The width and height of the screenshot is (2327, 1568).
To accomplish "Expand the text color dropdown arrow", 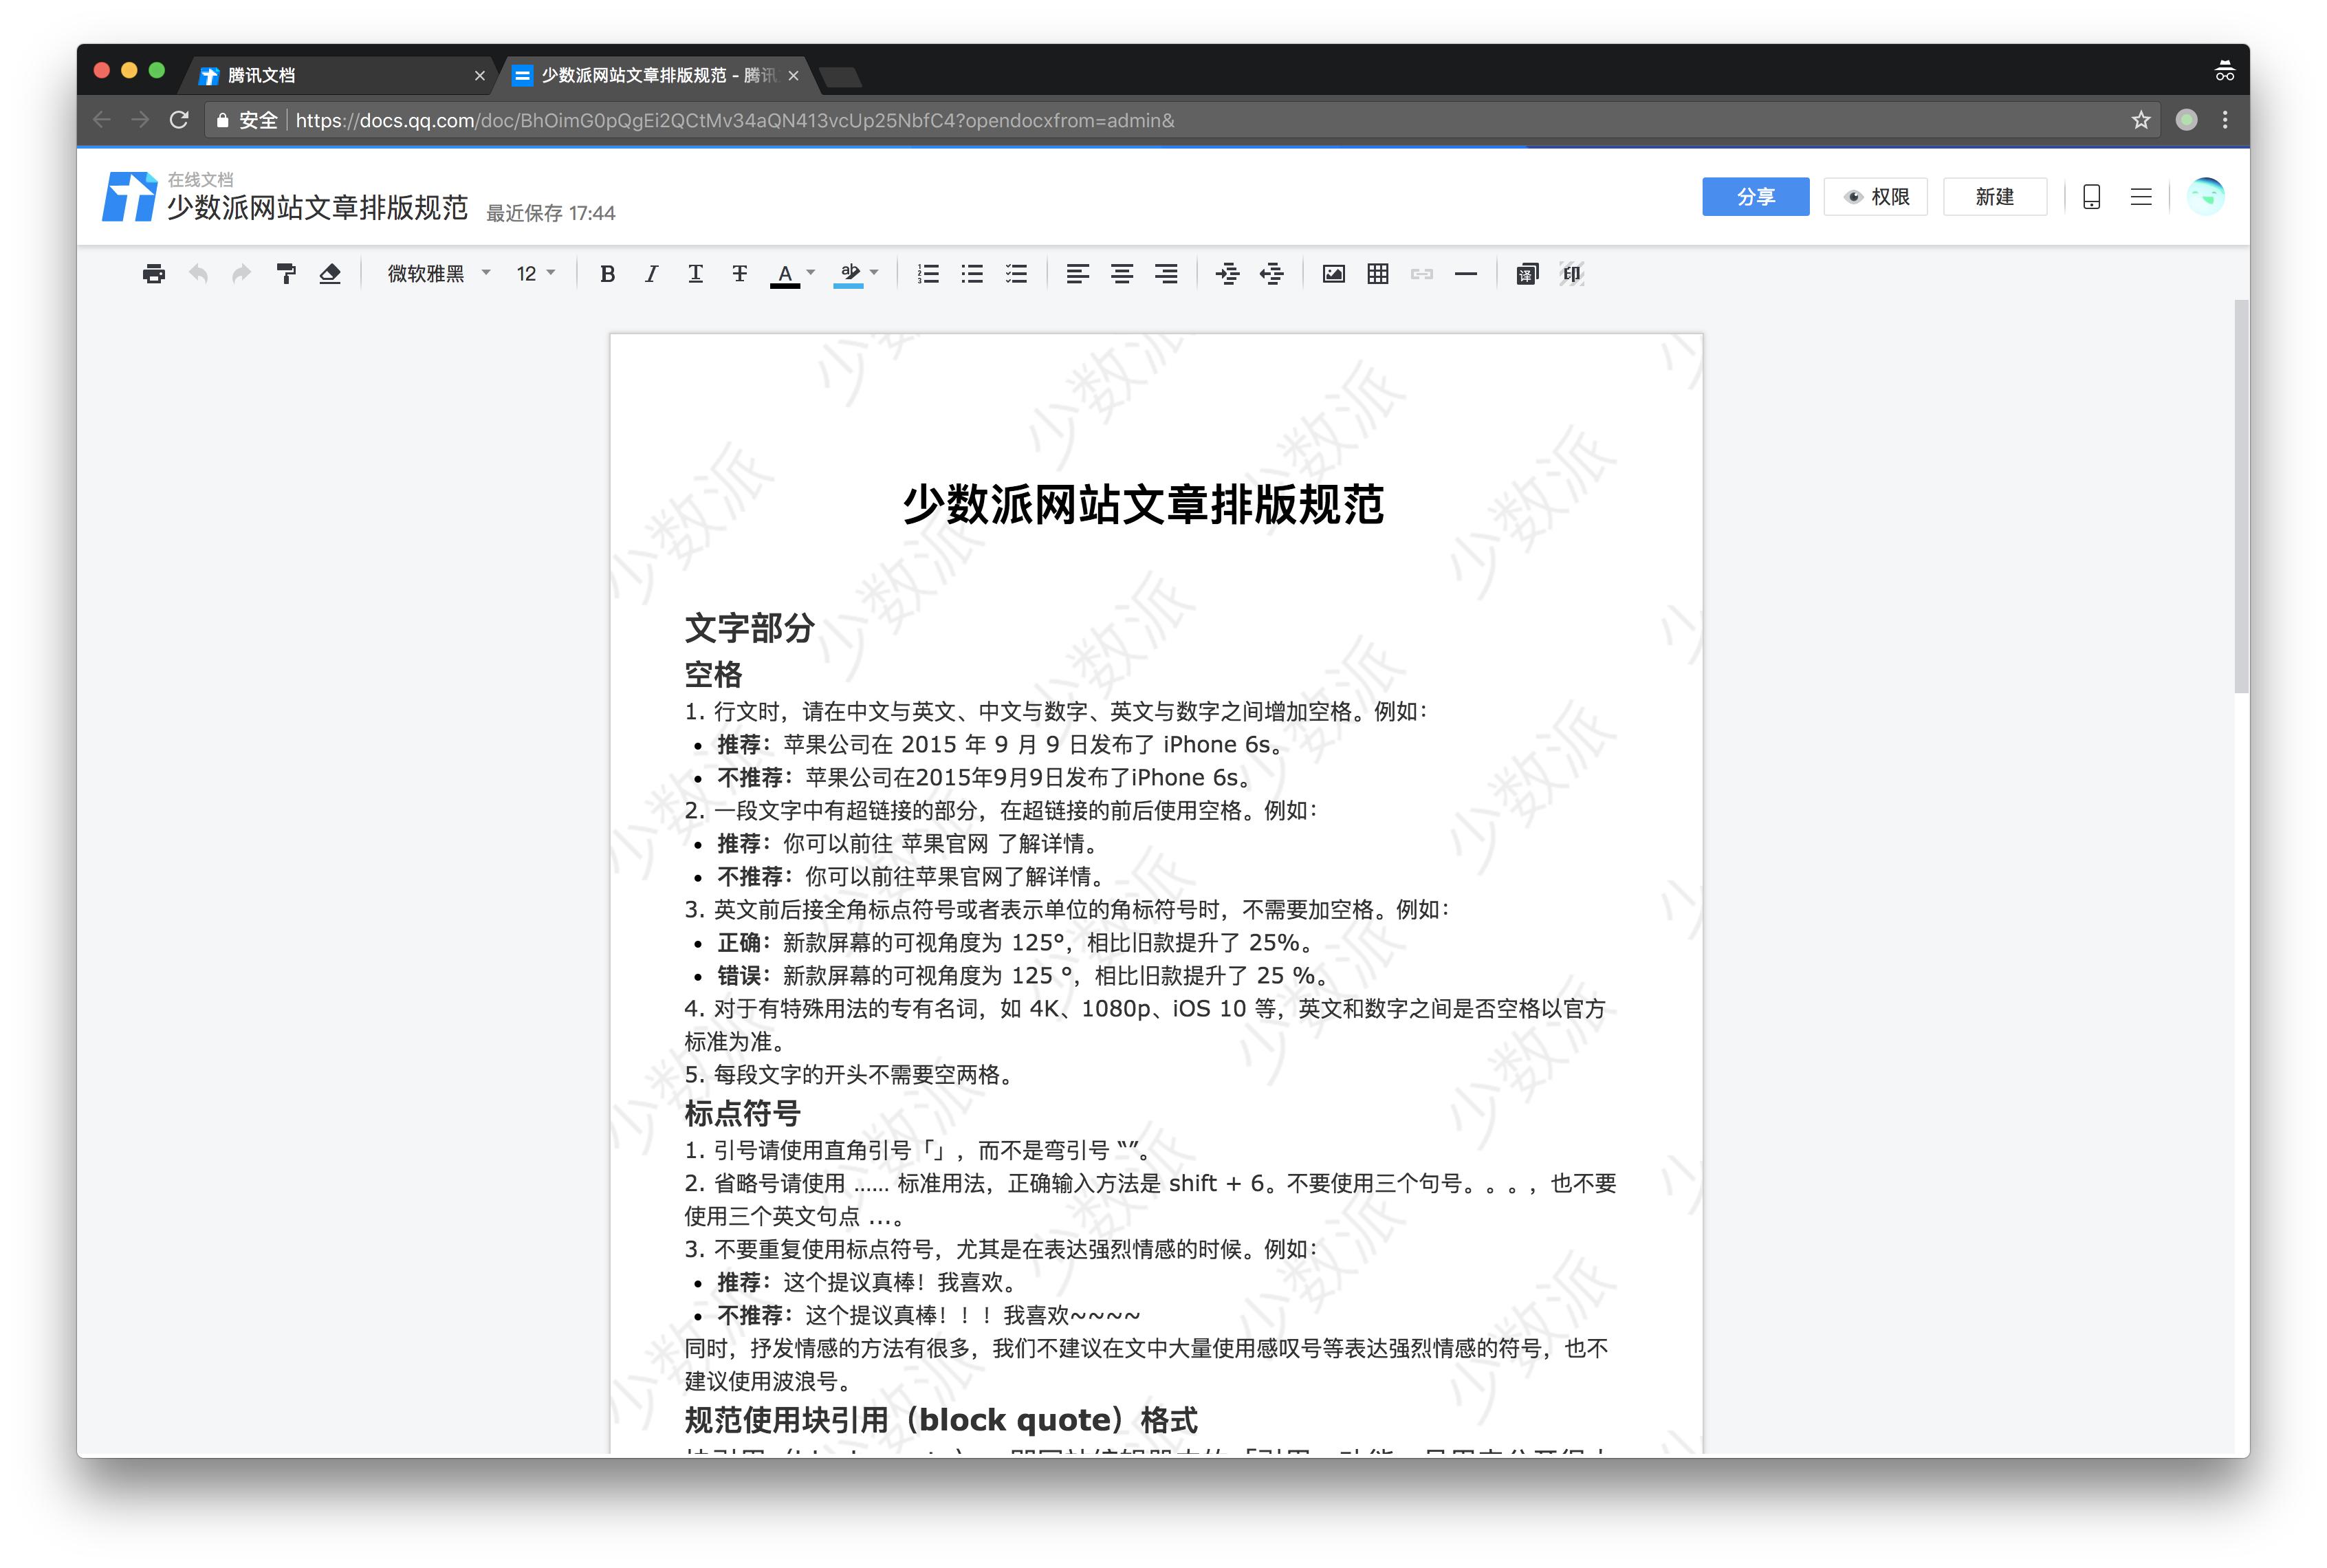I will (811, 272).
